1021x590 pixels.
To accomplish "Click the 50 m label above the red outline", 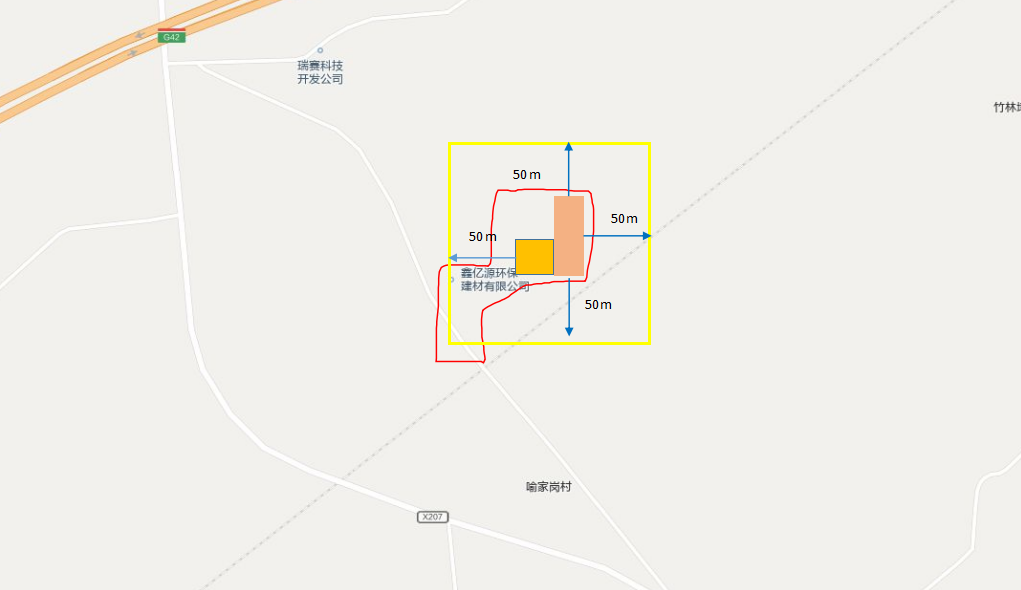I will click(526, 175).
